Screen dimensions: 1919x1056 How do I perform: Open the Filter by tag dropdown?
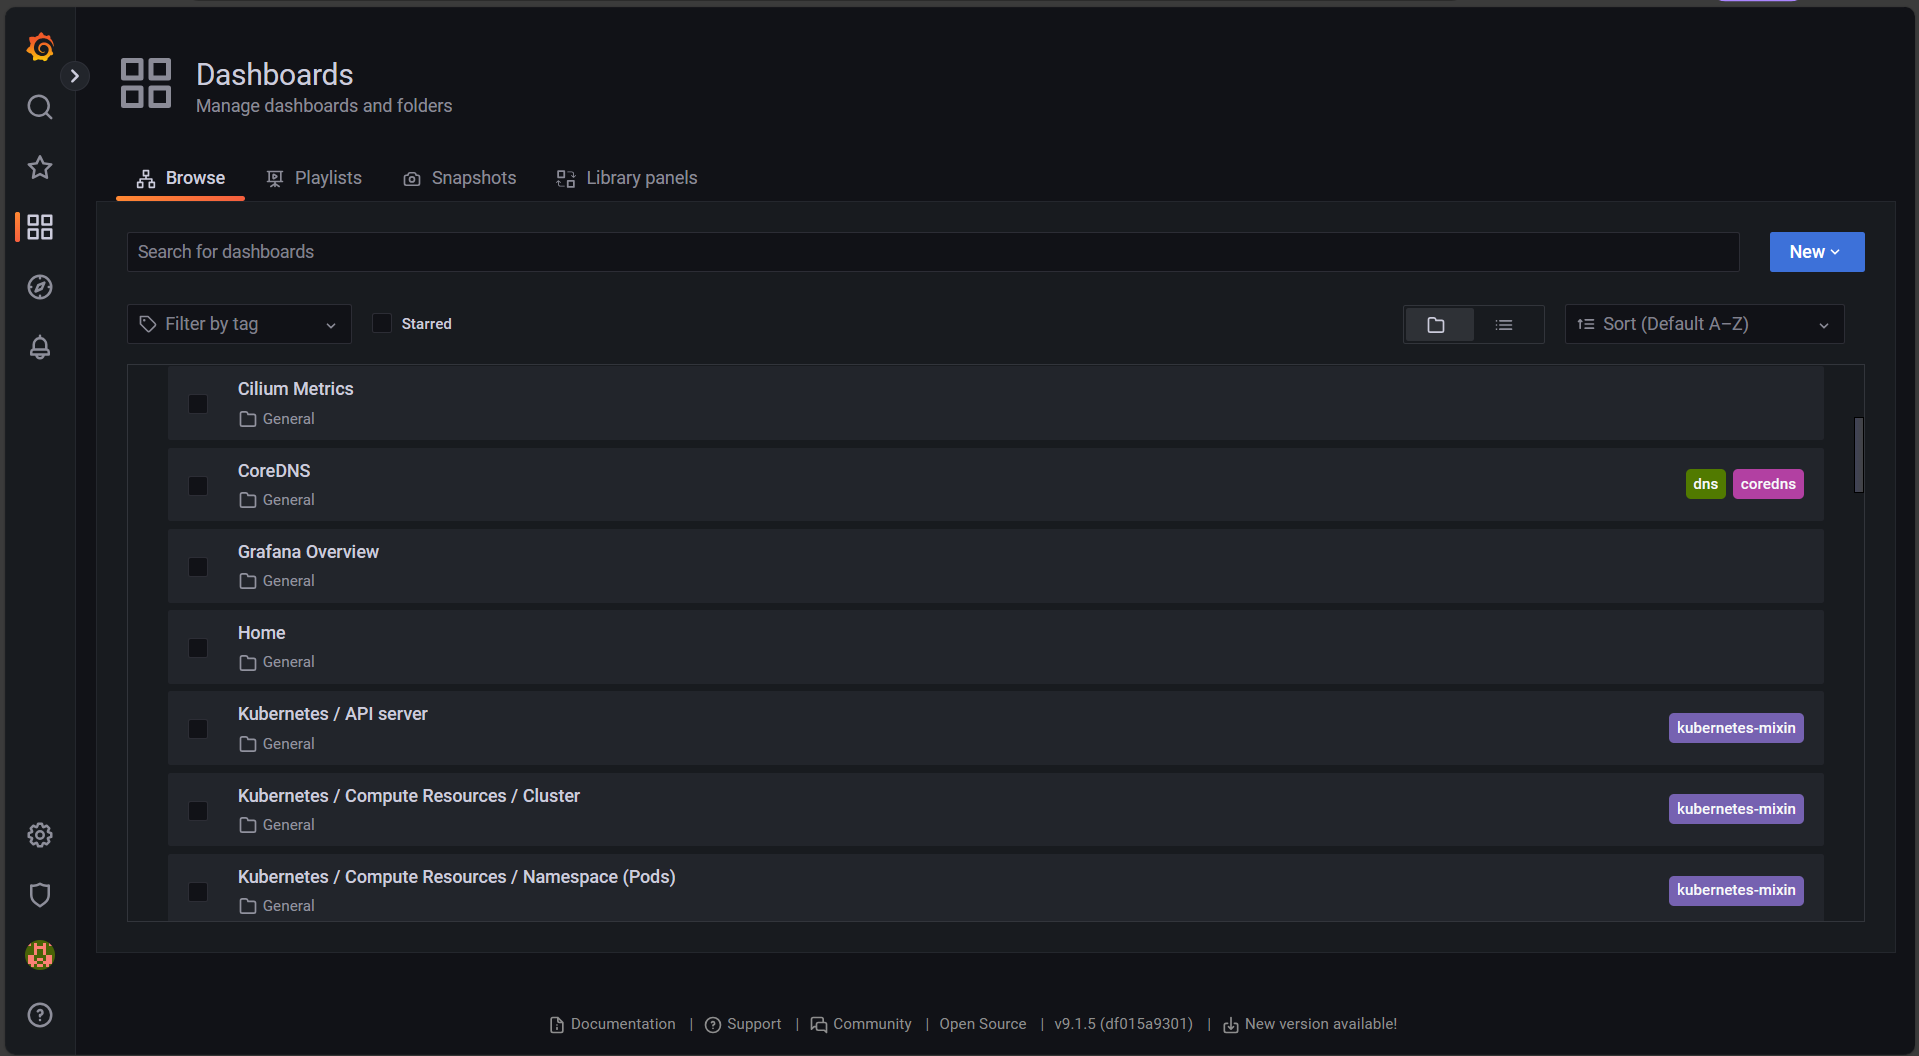pos(238,323)
